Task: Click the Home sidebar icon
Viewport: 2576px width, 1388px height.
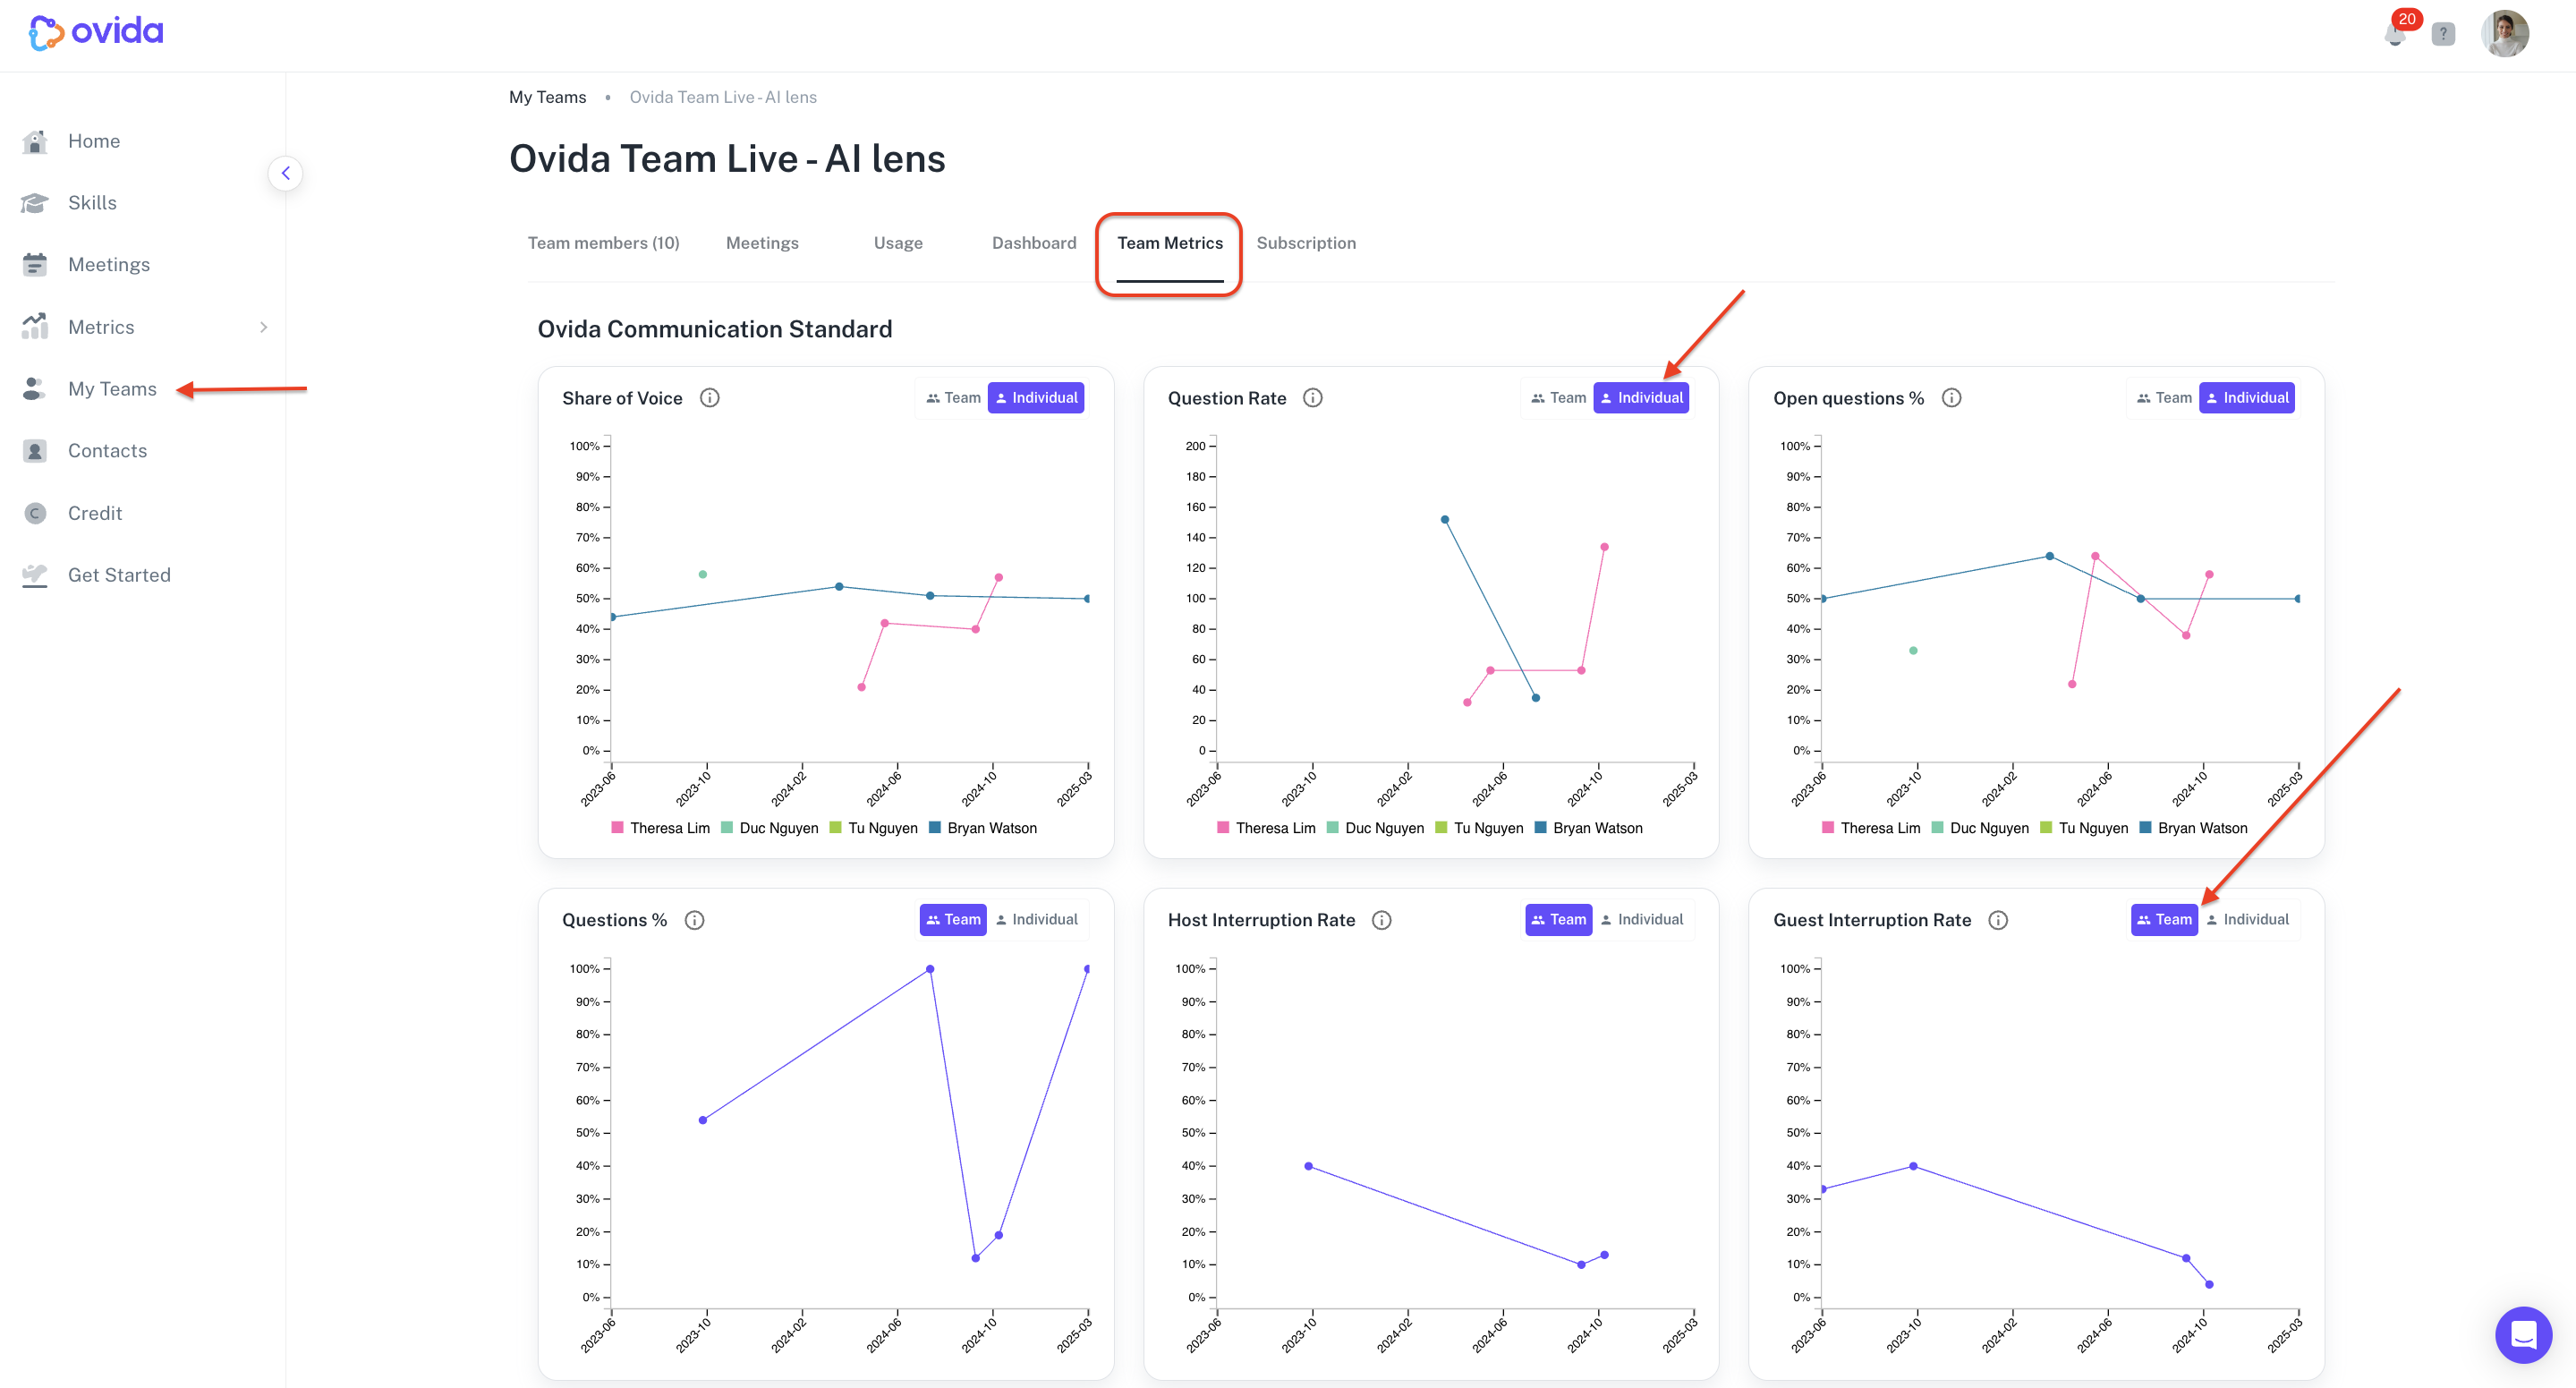Action: coord(35,141)
